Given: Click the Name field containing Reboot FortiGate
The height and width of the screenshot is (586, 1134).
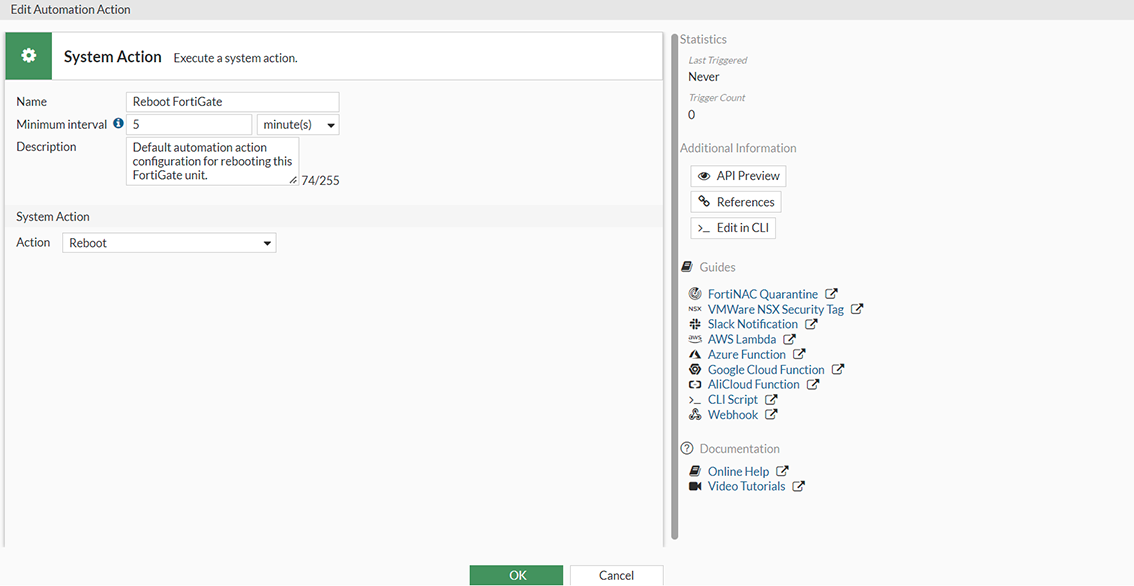Looking at the screenshot, I should tap(232, 101).
